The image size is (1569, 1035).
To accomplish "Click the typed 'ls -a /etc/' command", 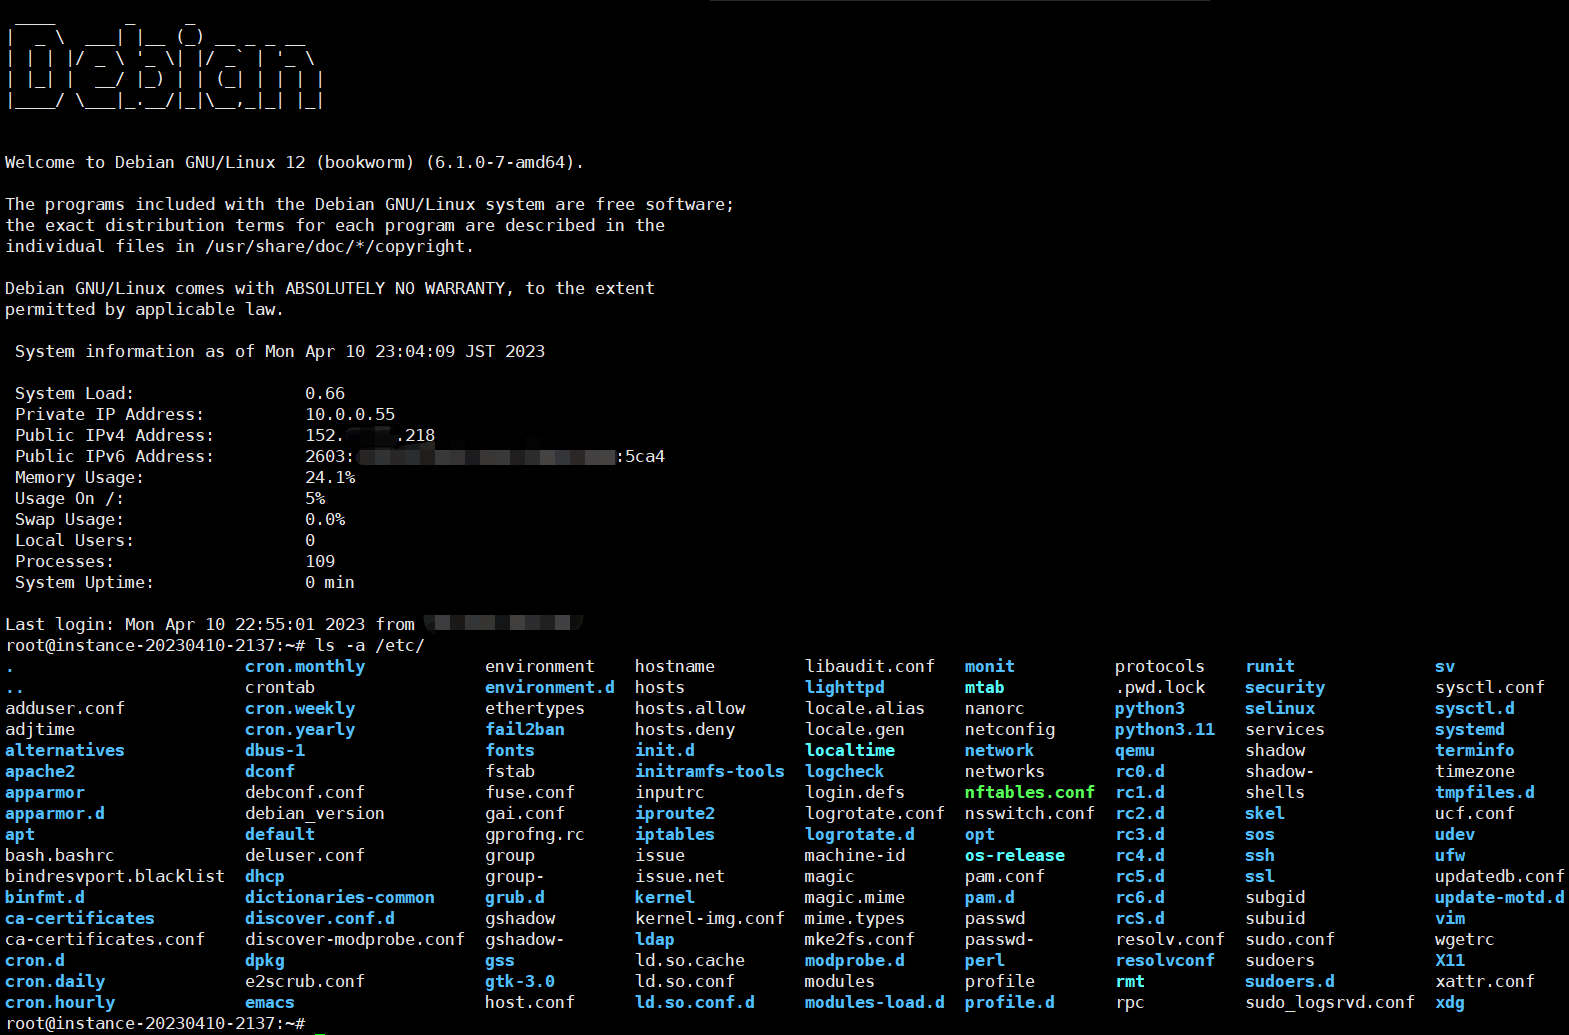I will [369, 645].
